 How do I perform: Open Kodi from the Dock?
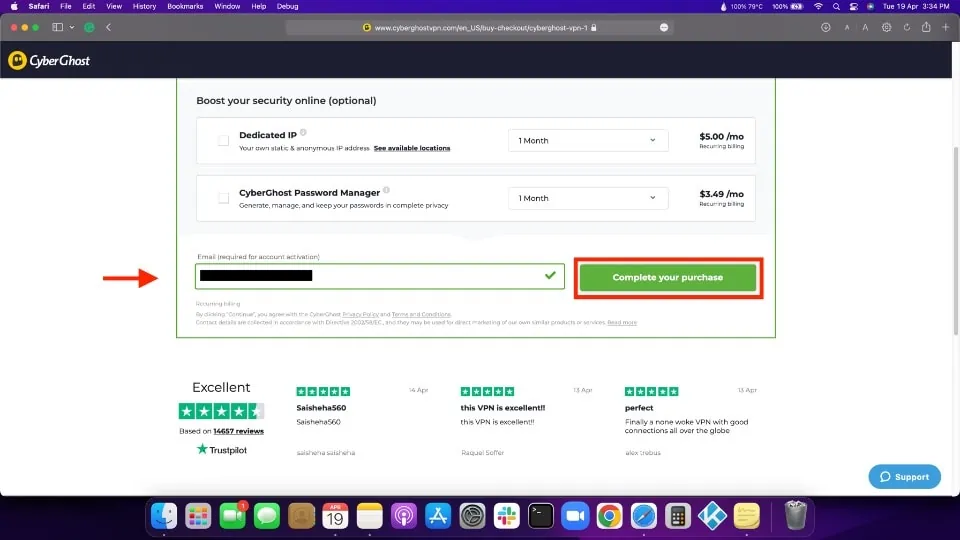tap(713, 516)
